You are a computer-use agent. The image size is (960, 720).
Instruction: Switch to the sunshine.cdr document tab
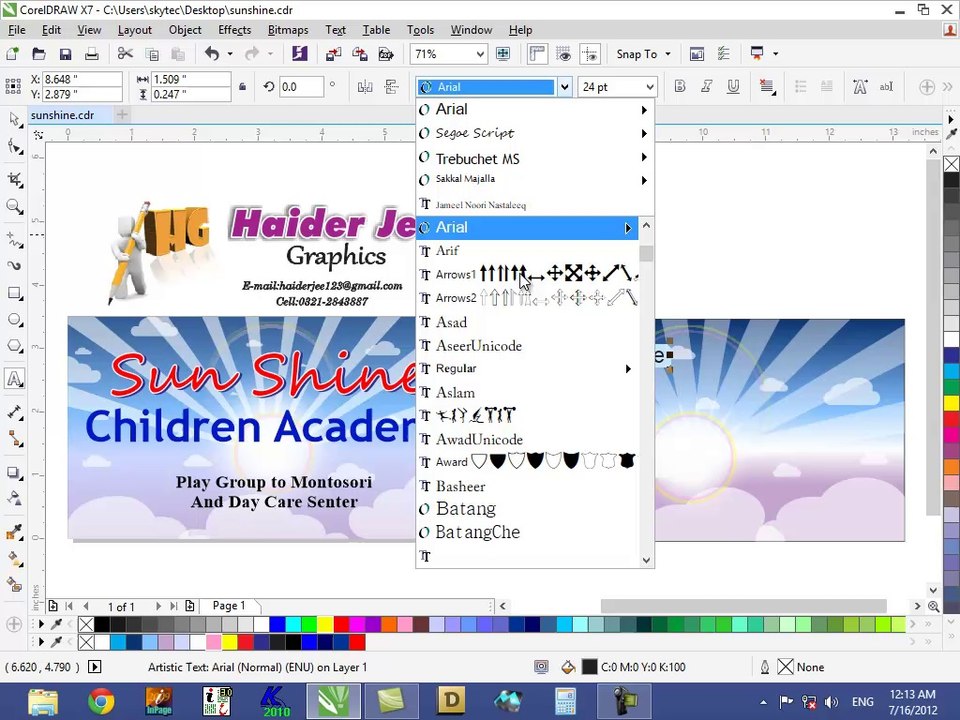(x=62, y=114)
